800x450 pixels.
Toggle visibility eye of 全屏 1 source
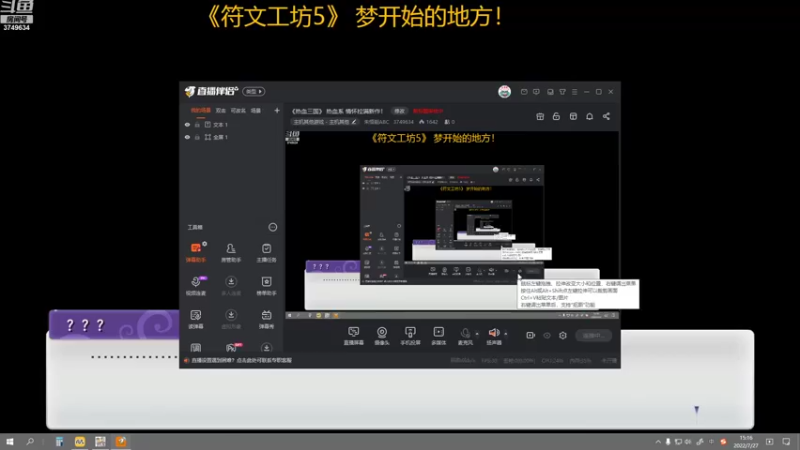[187, 137]
